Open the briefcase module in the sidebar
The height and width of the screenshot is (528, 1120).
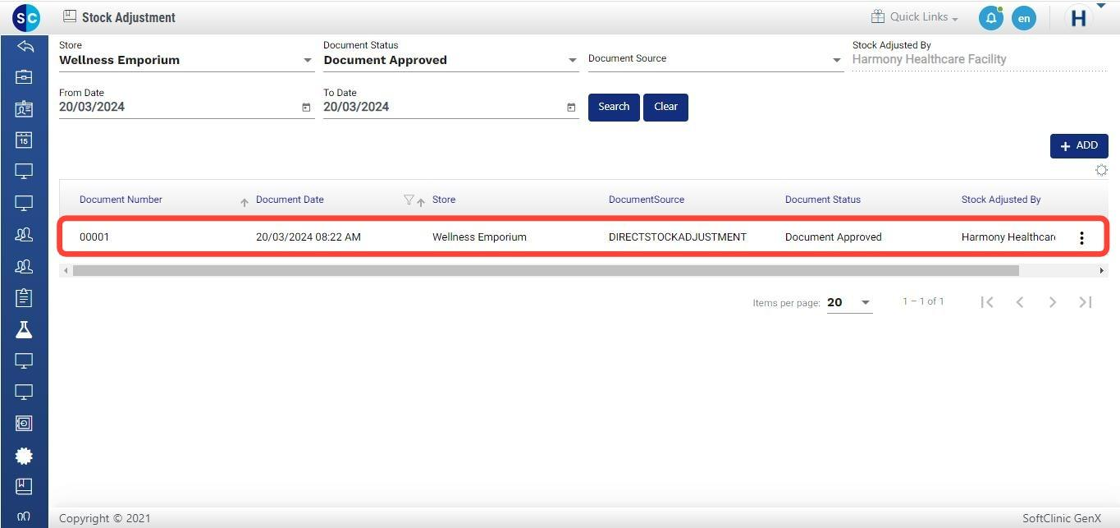[x=25, y=78]
